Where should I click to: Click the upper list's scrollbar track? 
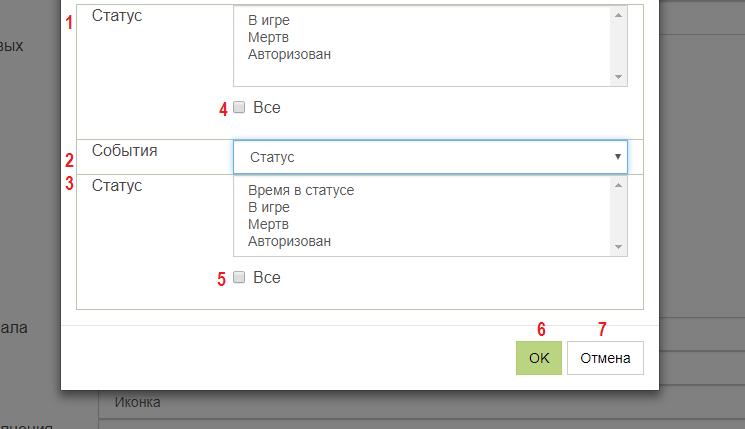618,46
